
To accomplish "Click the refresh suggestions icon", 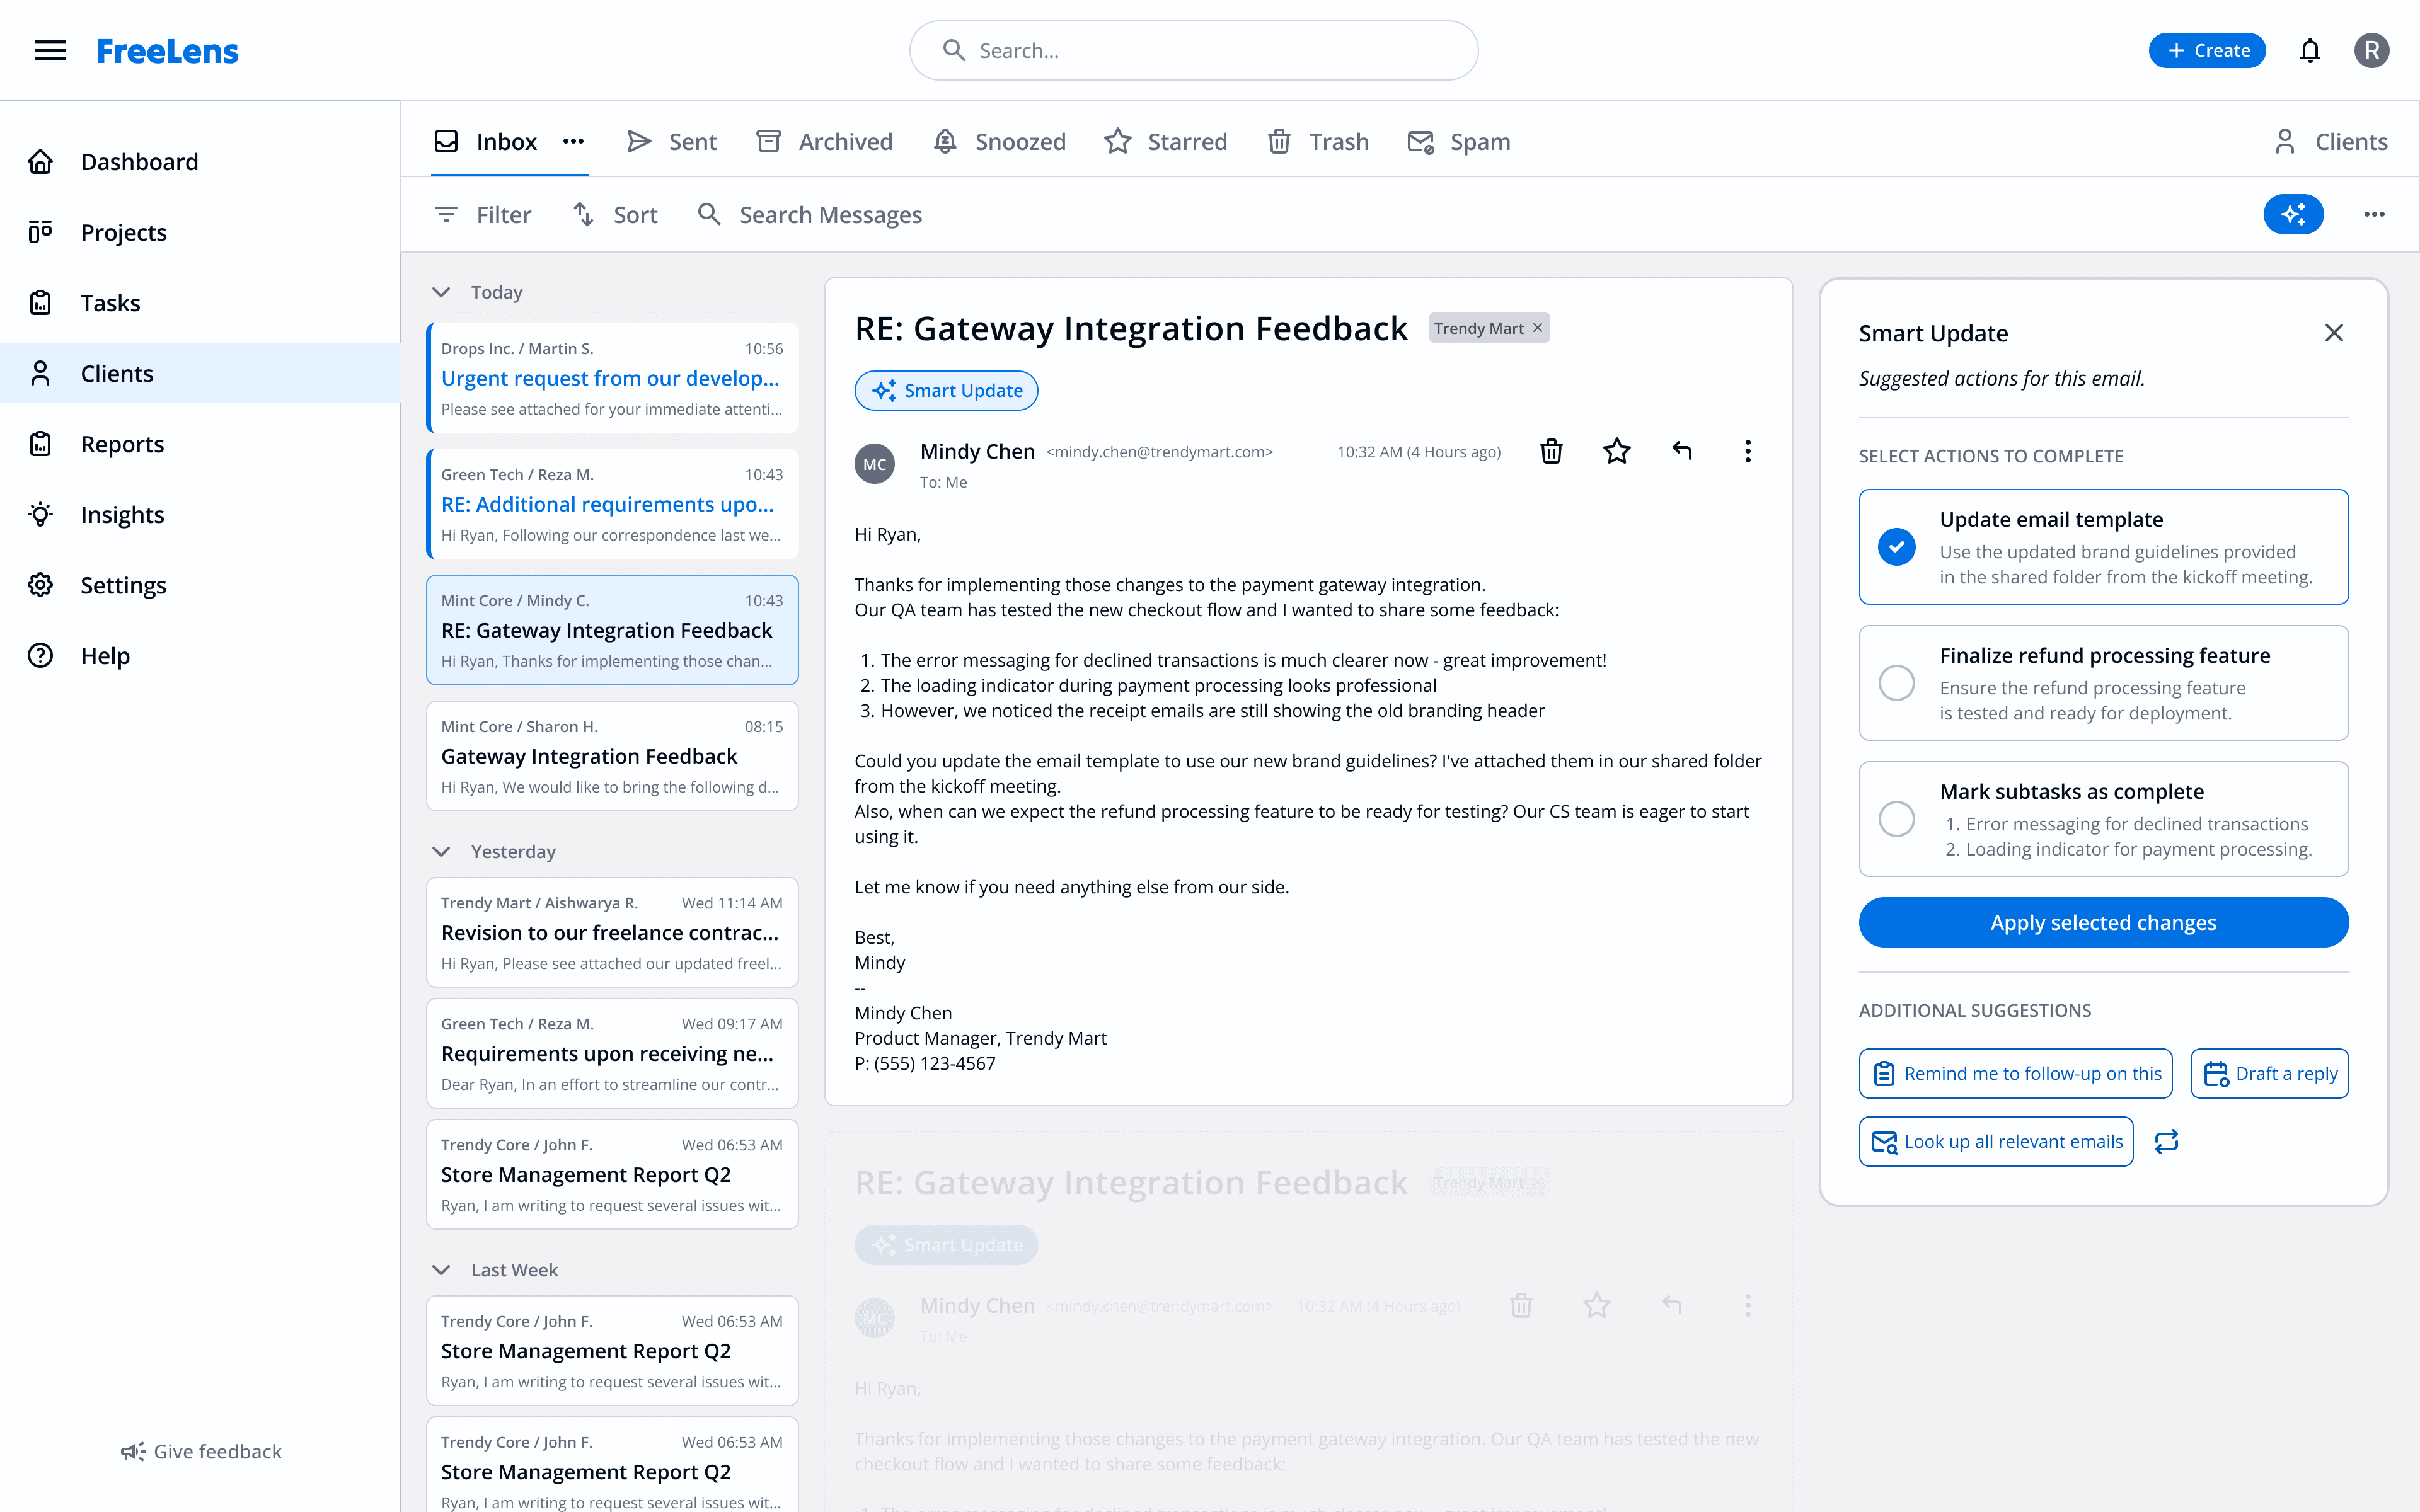I will coord(2166,1141).
